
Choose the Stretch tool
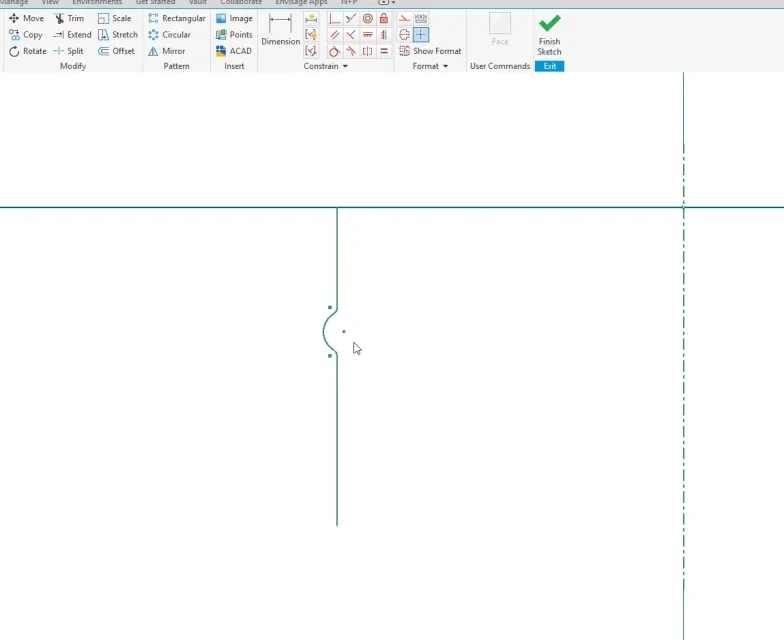118,35
